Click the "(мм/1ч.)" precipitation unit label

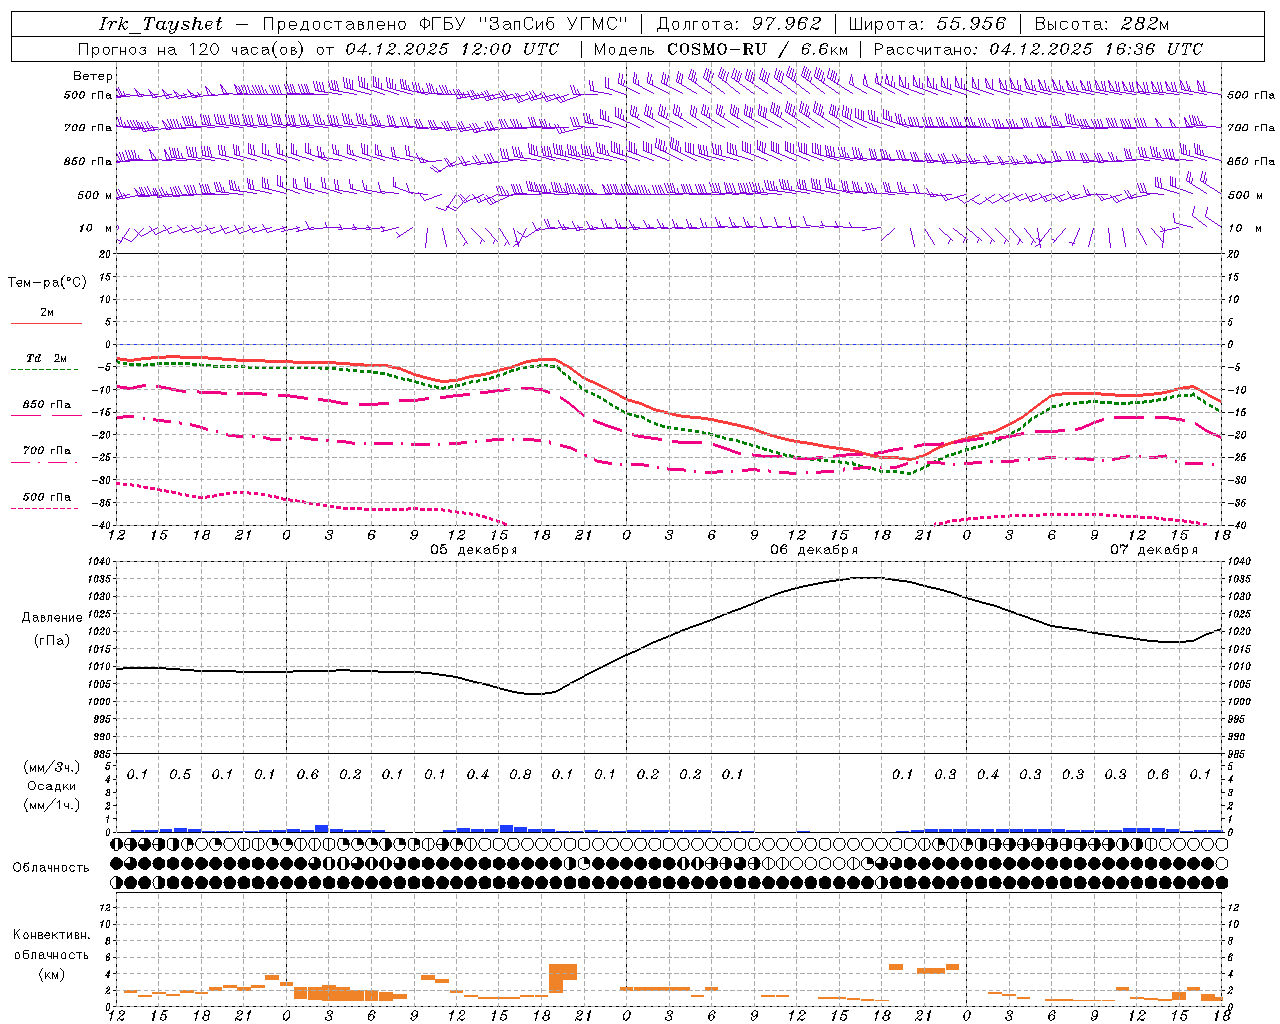tap(52, 805)
